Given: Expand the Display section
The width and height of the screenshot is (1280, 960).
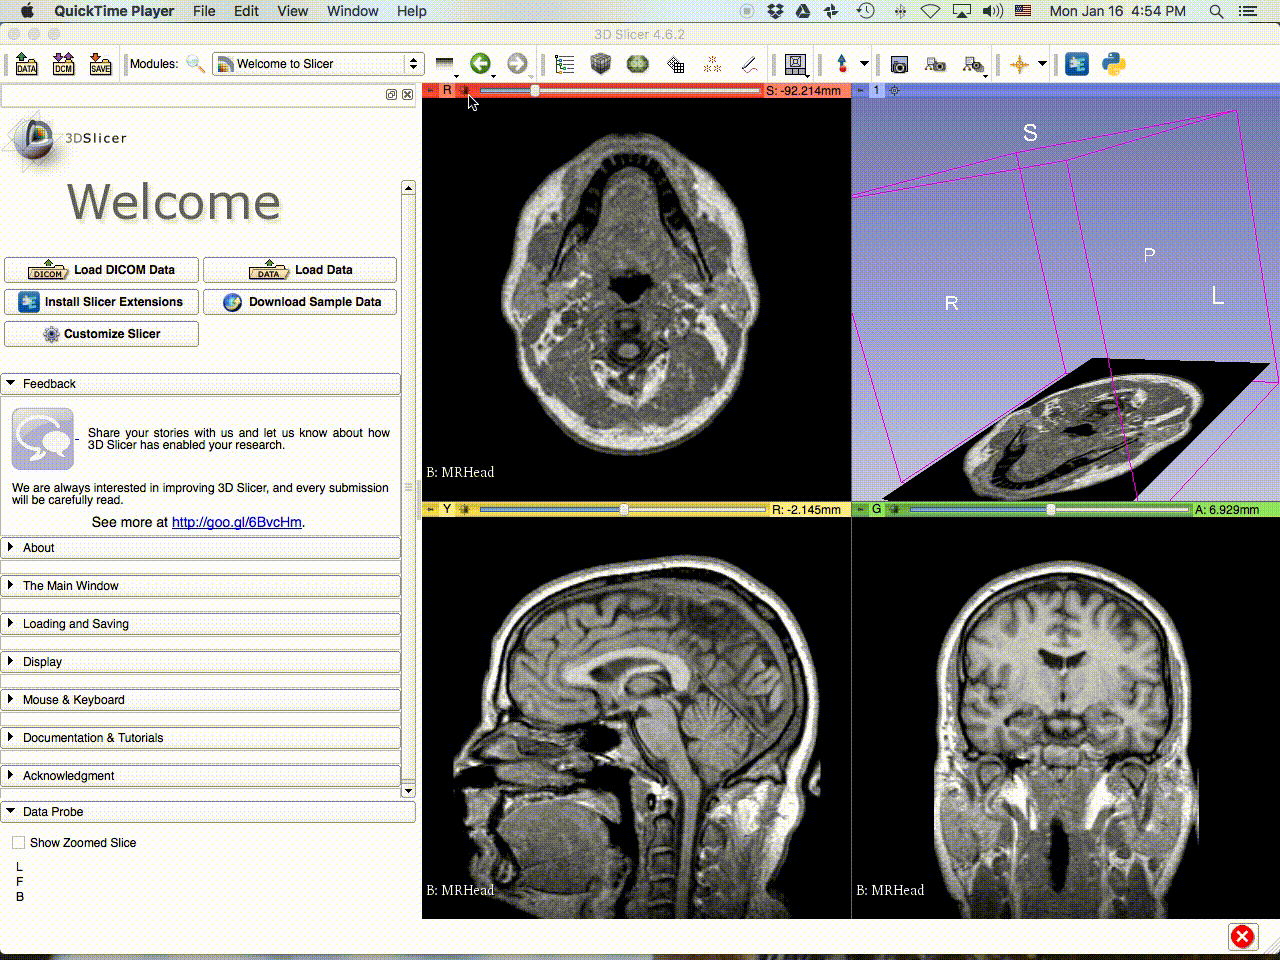Looking at the screenshot, I should [201, 662].
